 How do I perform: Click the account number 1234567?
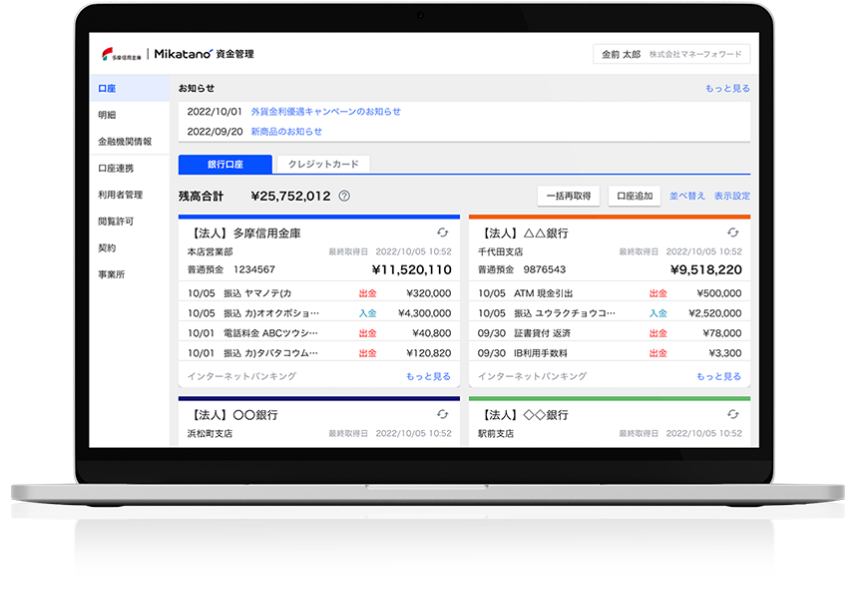point(254,270)
